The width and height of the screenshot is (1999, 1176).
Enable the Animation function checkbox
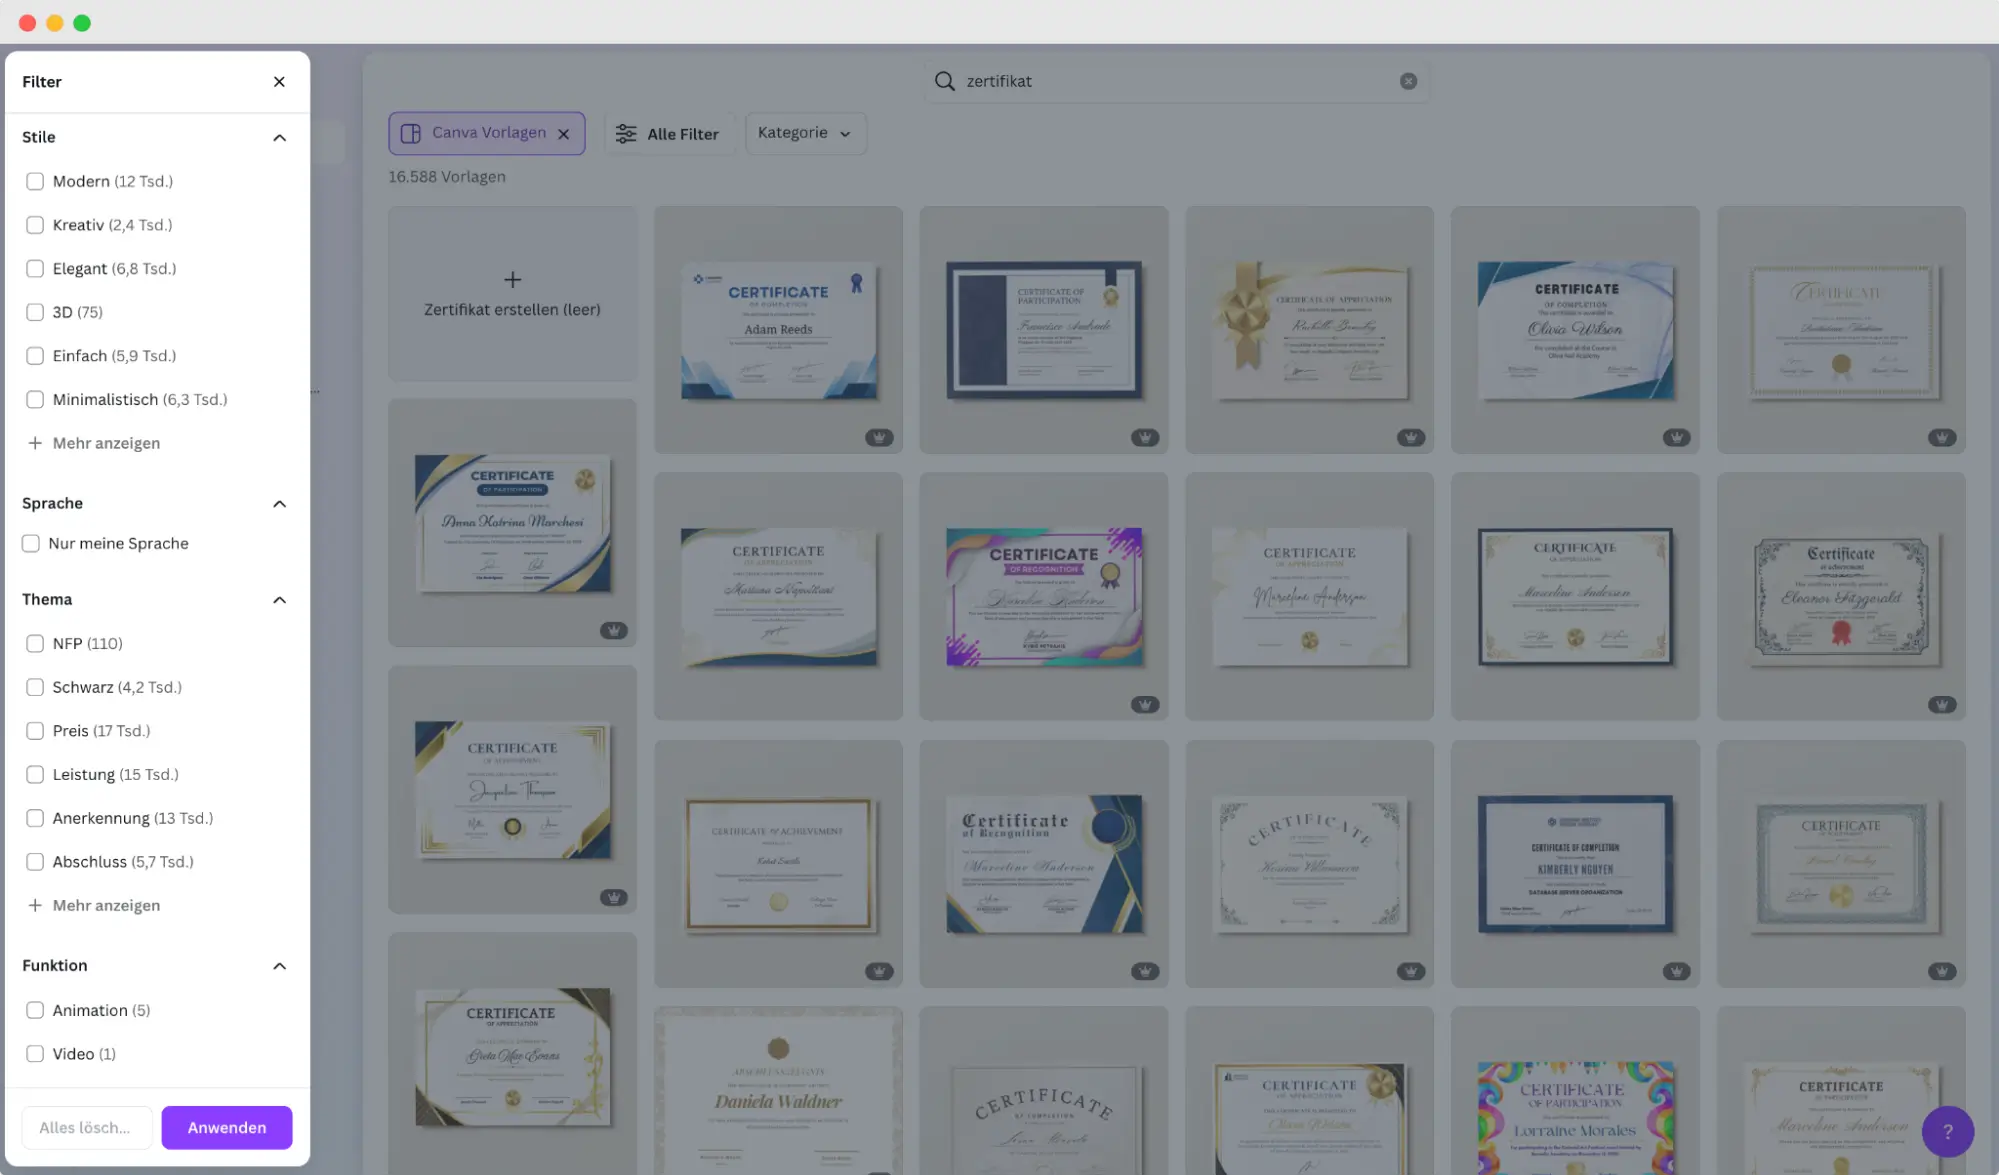pyautogui.click(x=35, y=1010)
